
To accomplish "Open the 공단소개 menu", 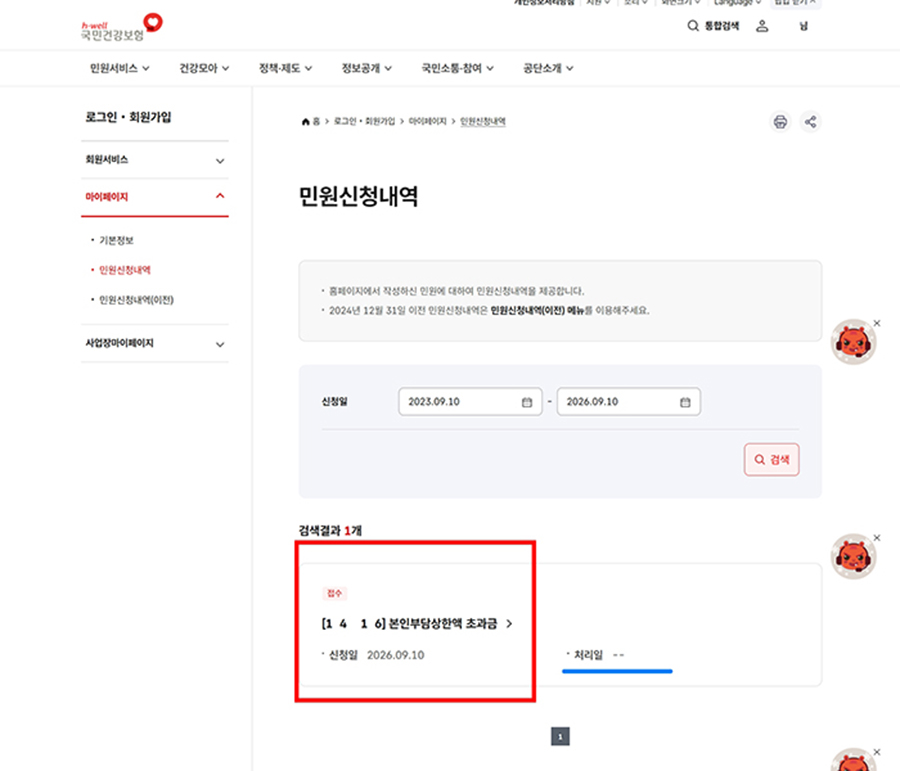I will [548, 68].
